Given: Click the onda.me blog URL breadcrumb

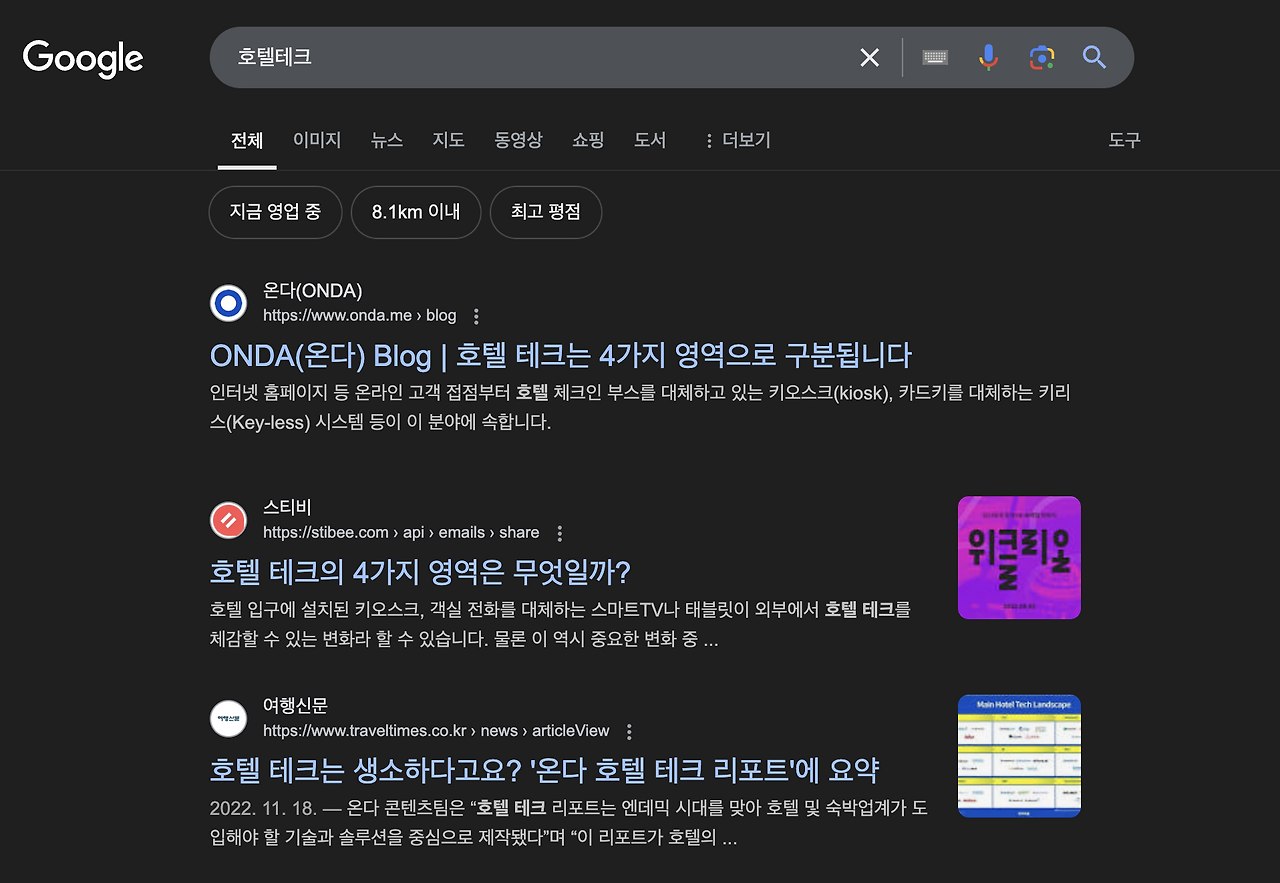Looking at the screenshot, I should [x=360, y=316].
